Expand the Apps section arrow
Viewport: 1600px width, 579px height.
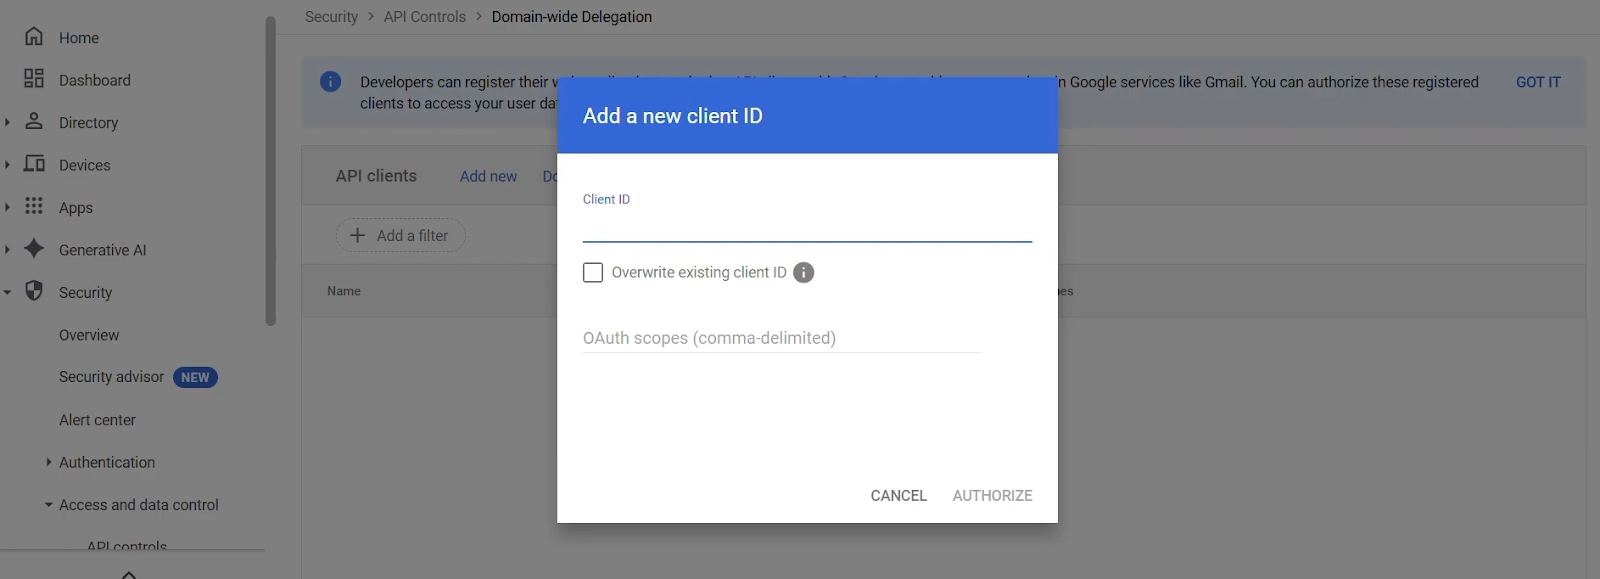(x=7, y=207)
